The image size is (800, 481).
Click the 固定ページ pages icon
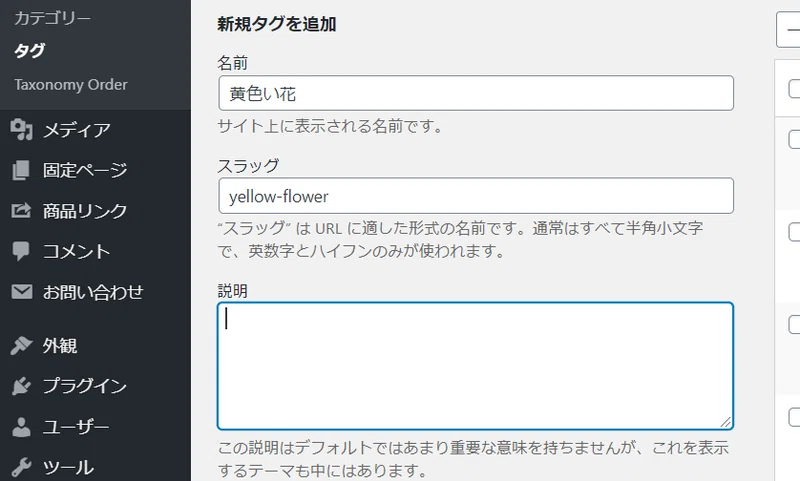coord(21,170)
